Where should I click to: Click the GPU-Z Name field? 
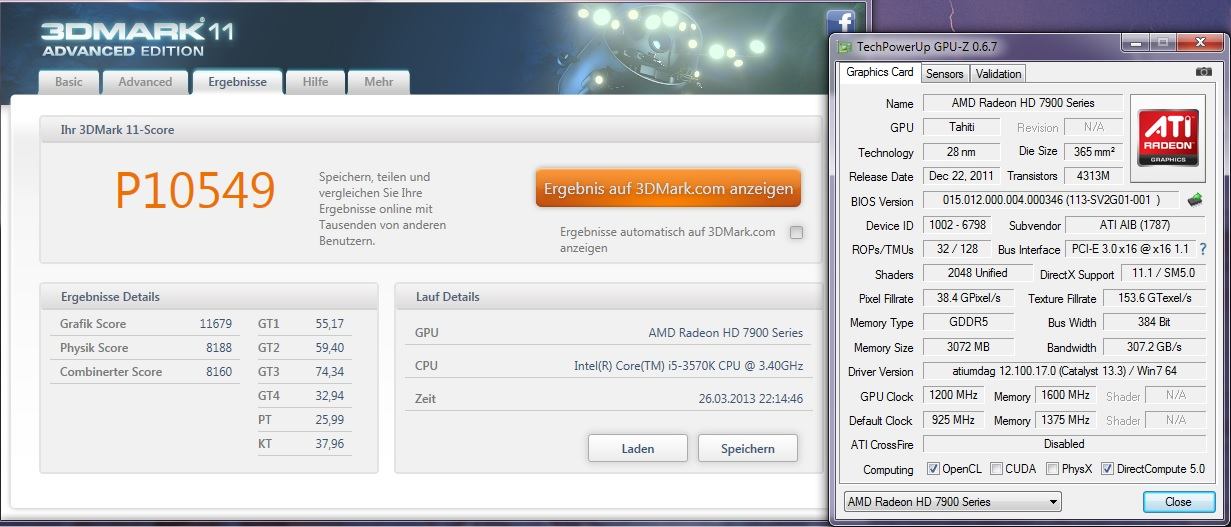coord(1023,103)
